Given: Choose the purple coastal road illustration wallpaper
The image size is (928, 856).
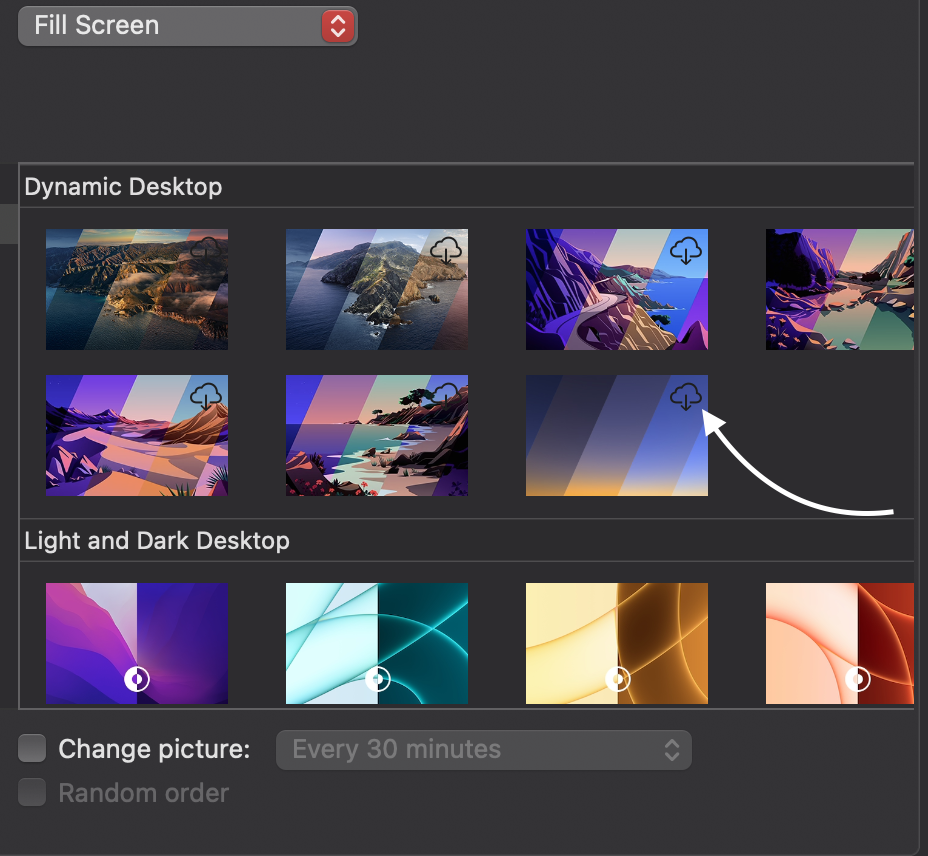Looking at the screenshot, I should [x=617, y=289].
